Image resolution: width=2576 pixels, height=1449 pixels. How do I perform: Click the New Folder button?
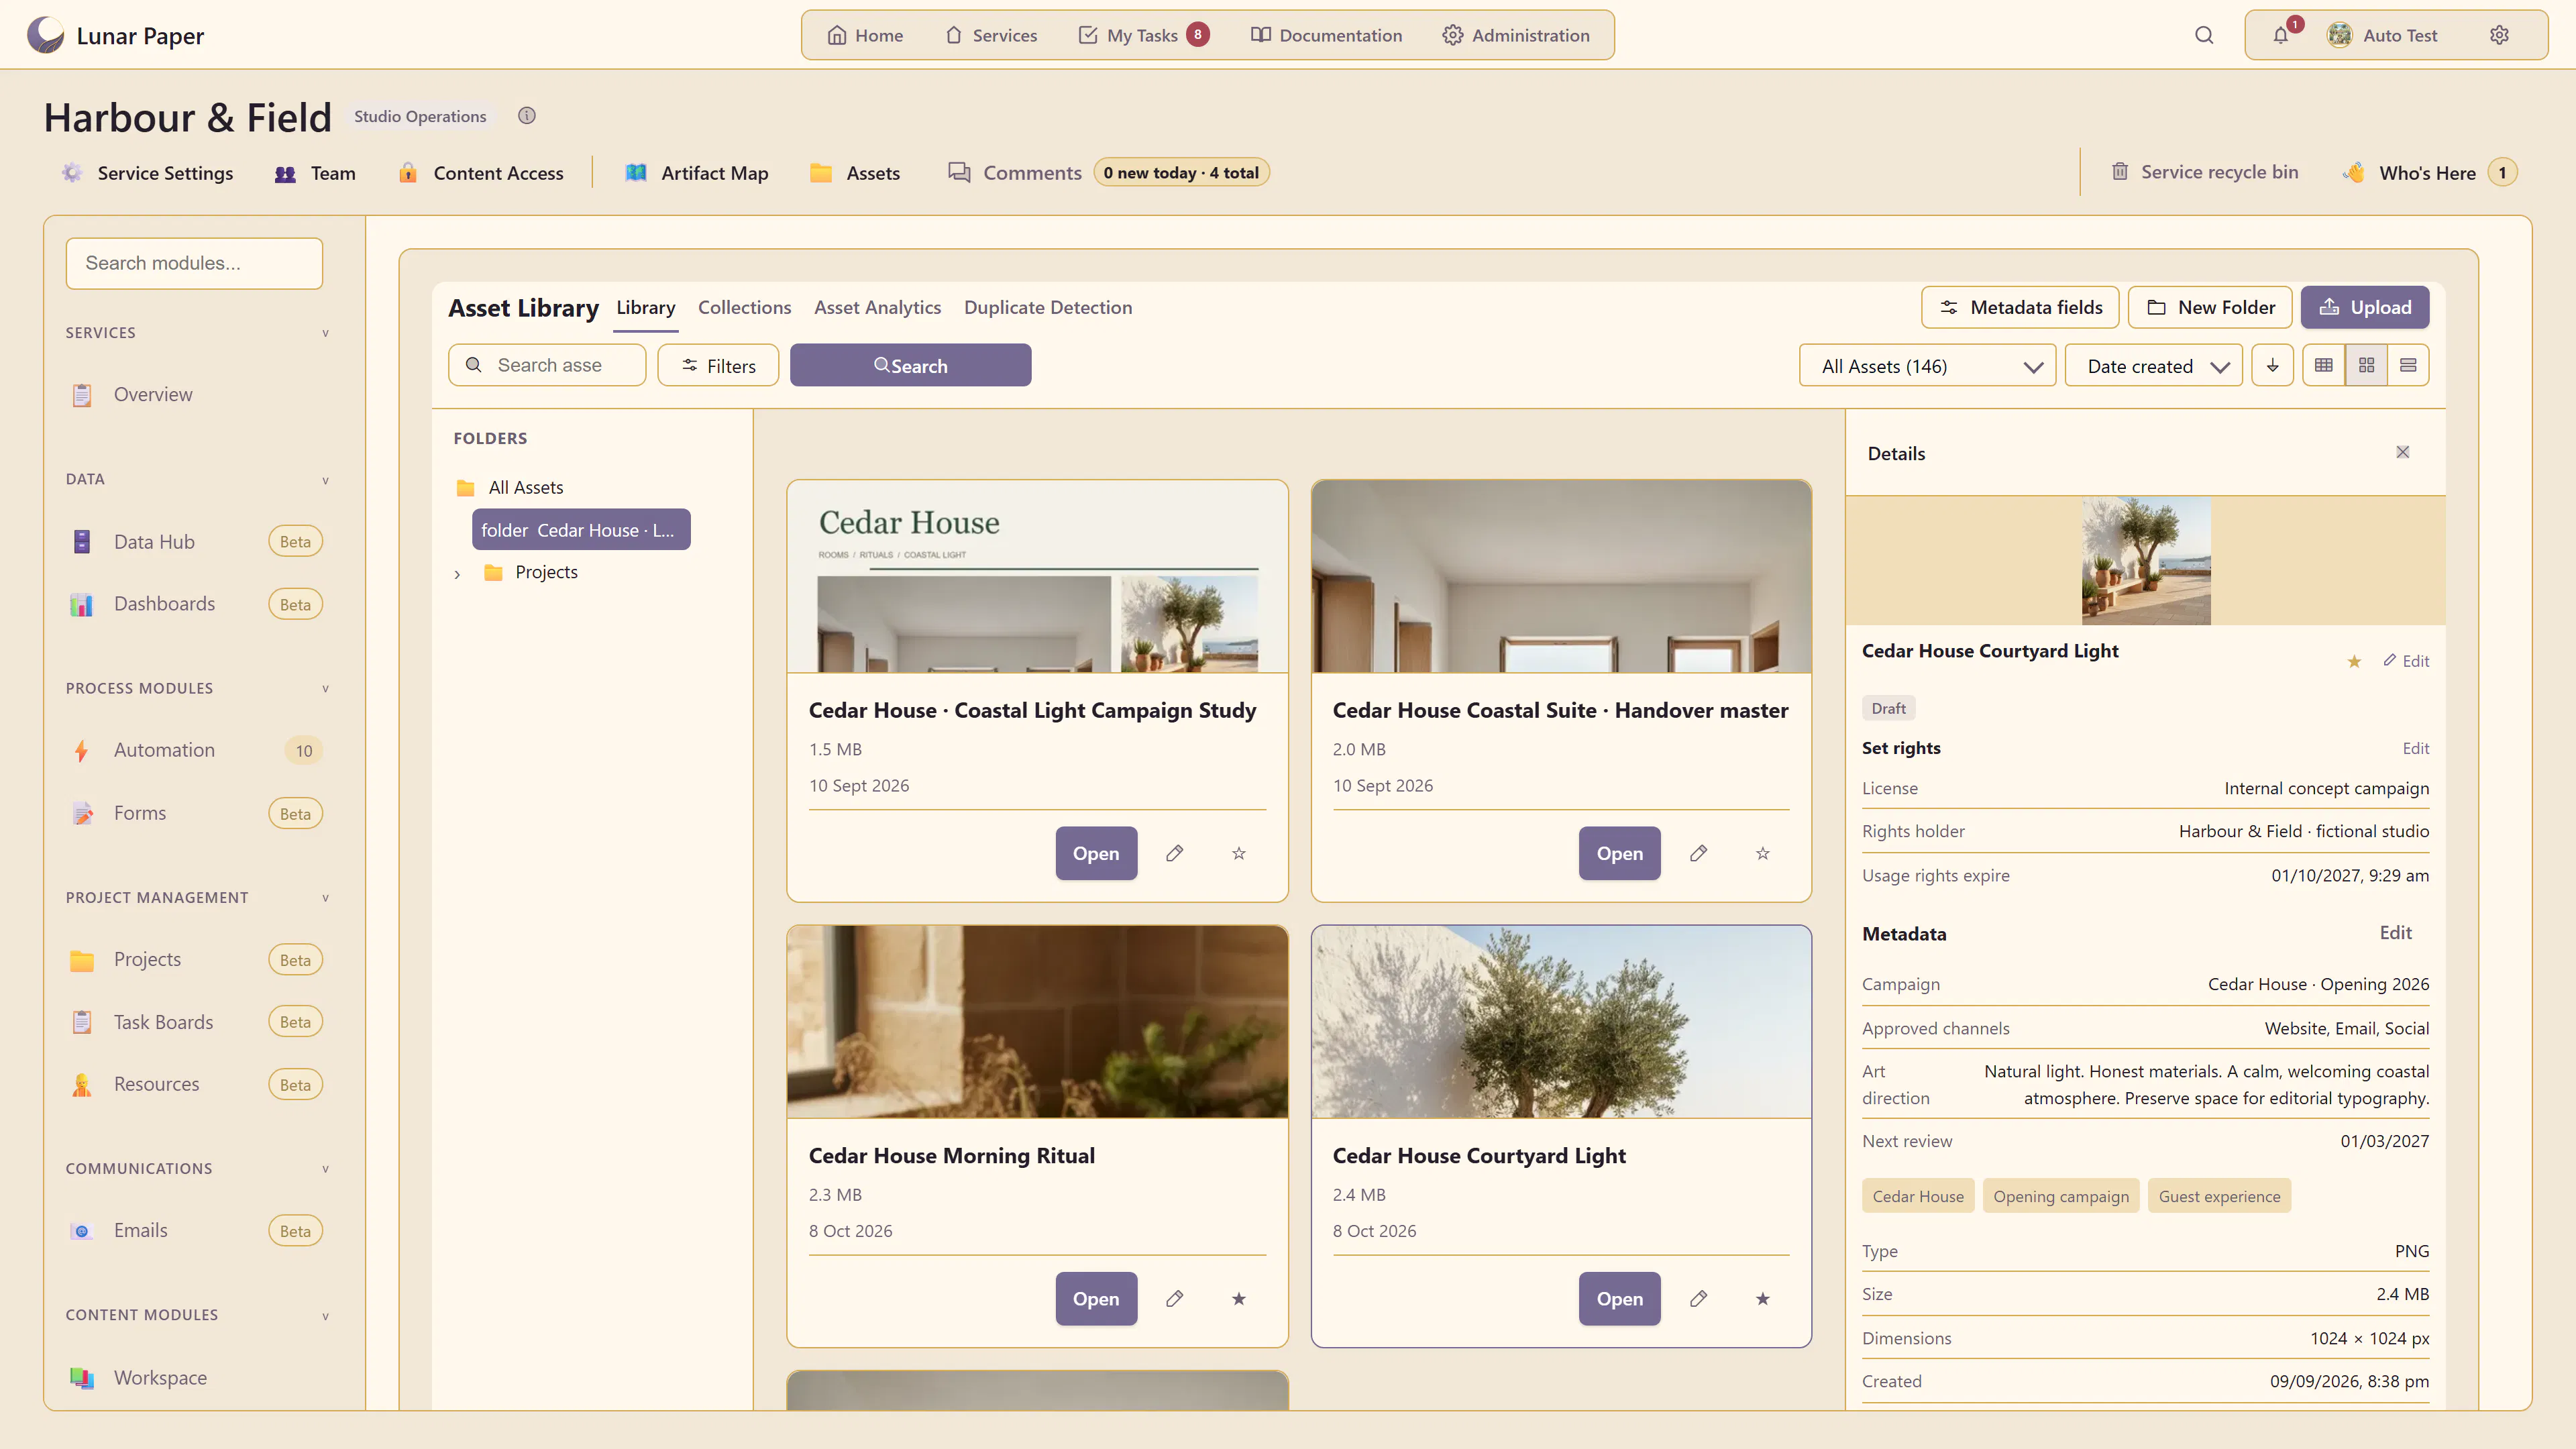click(x=2210, y=308)
